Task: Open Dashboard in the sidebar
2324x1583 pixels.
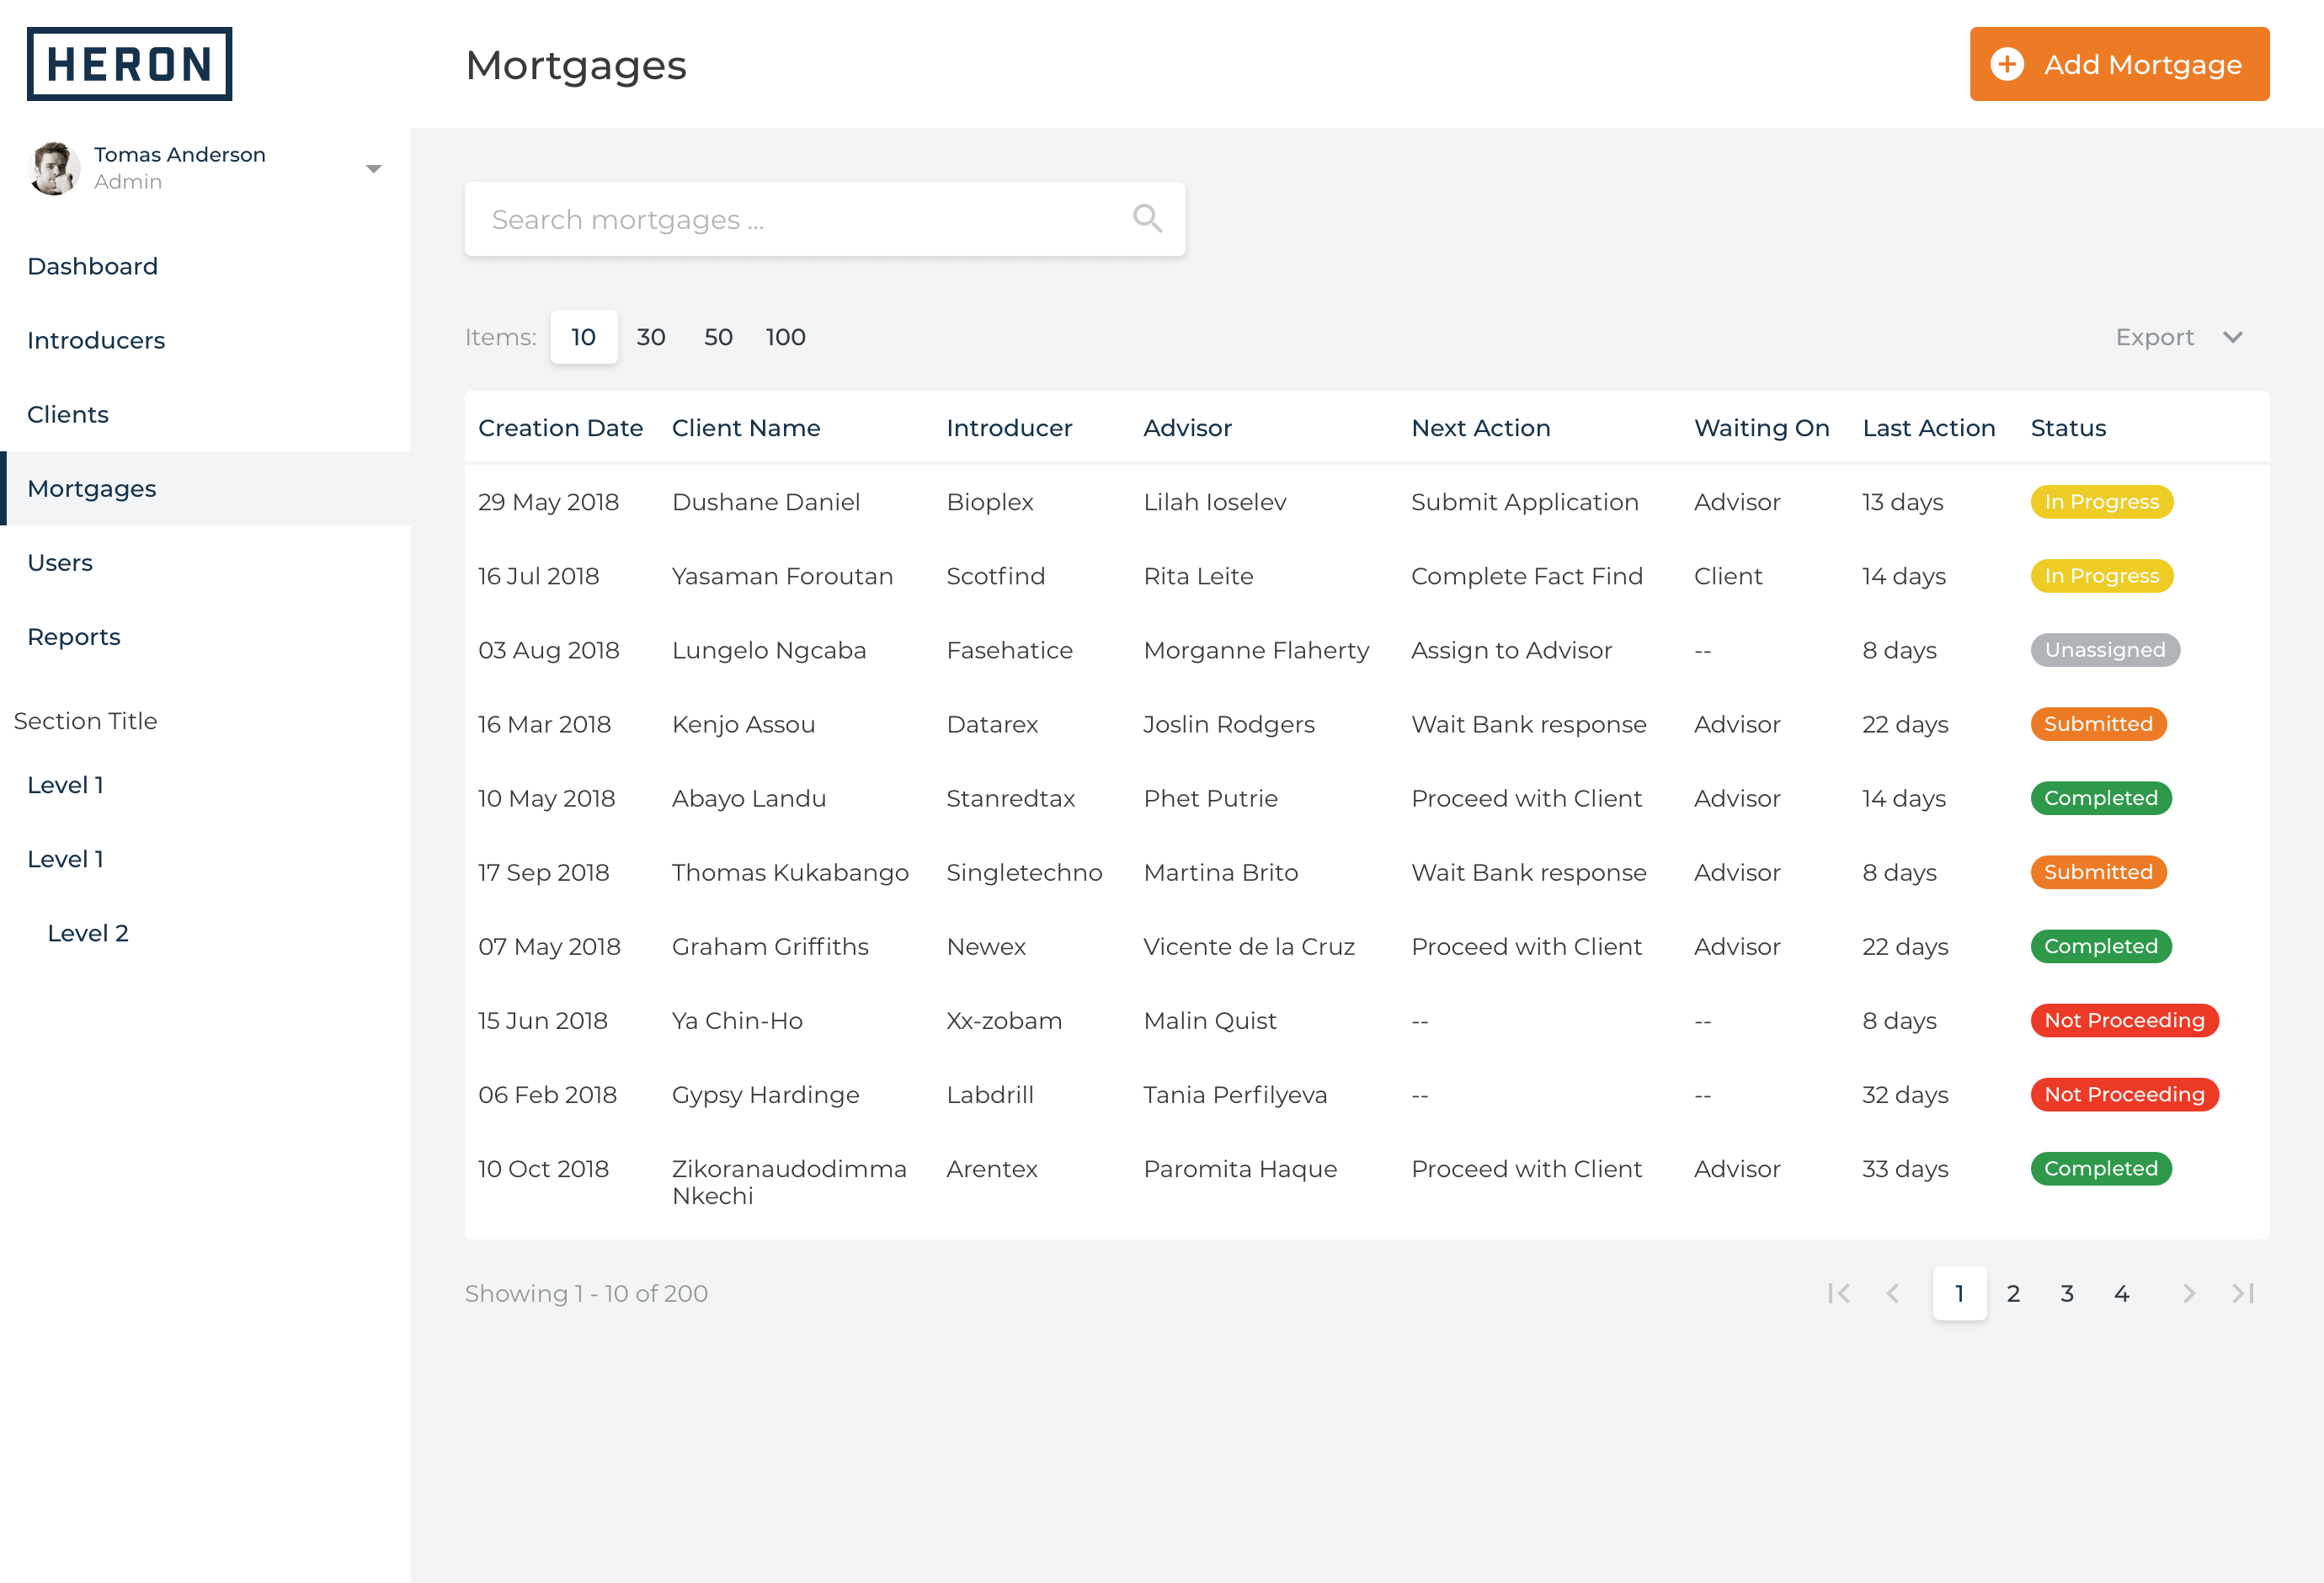Action: click(x=93, y=266)
